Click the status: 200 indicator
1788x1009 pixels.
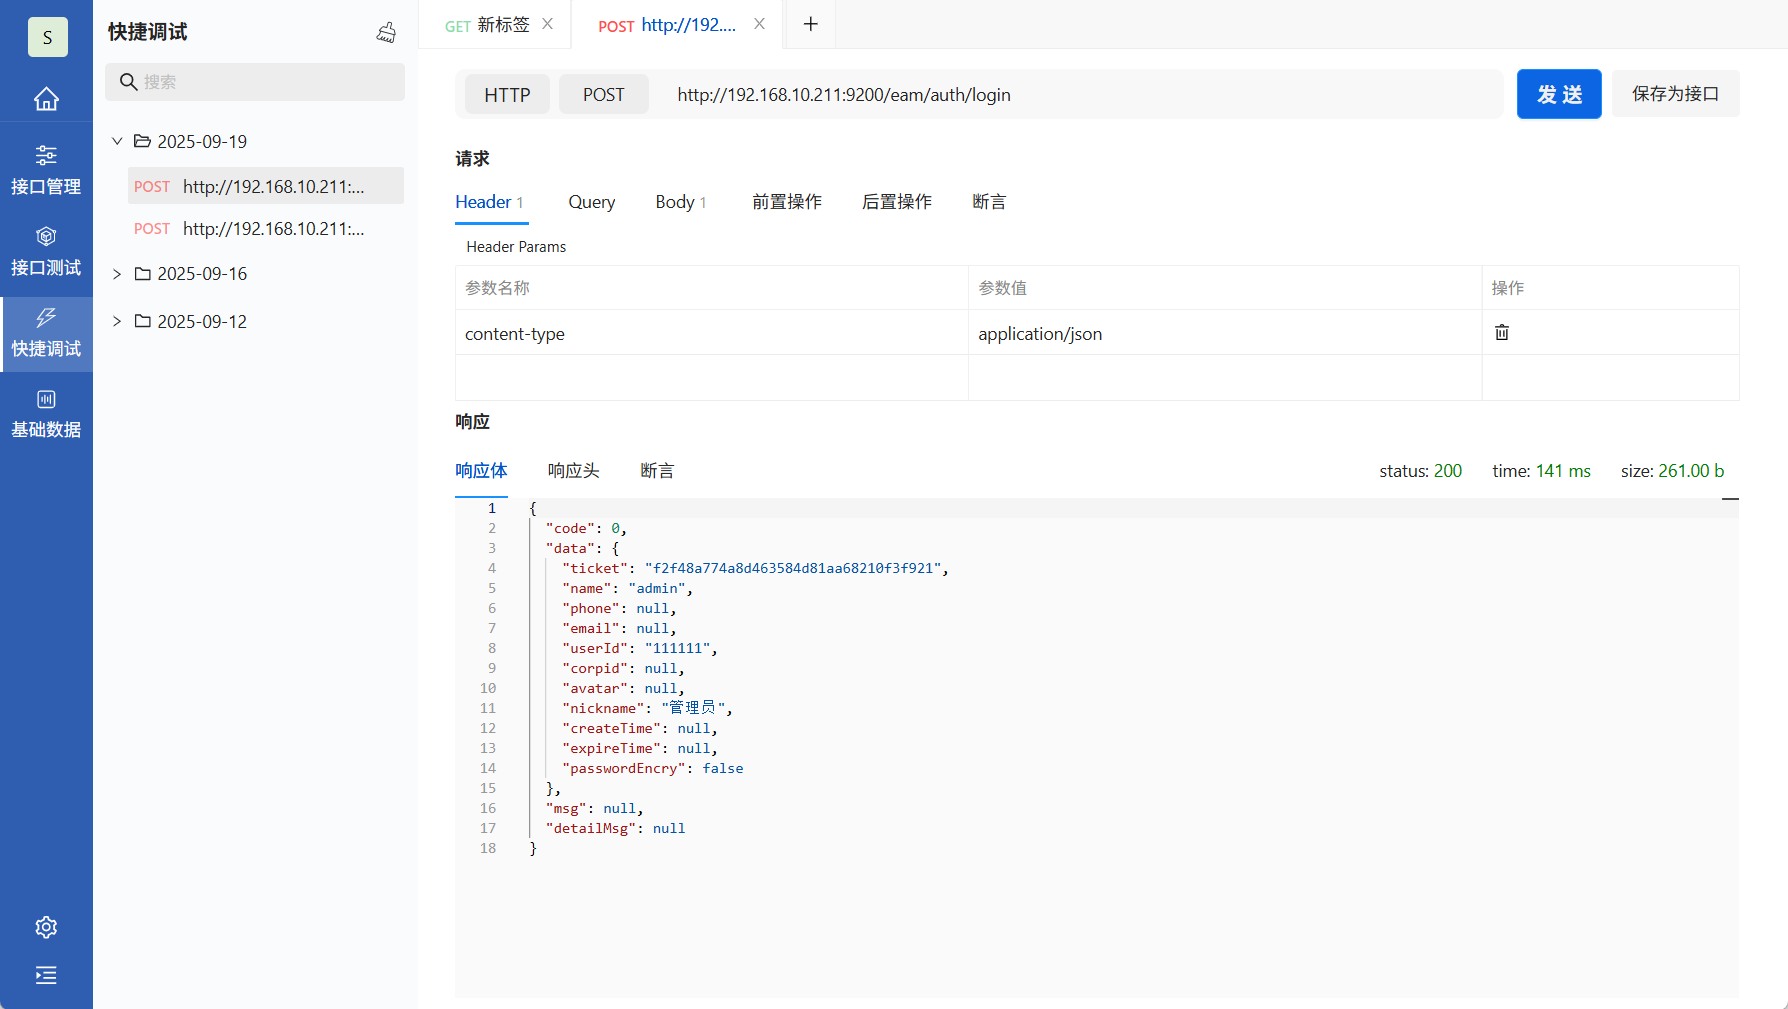pyautogui.click(x=1421, y=471)
